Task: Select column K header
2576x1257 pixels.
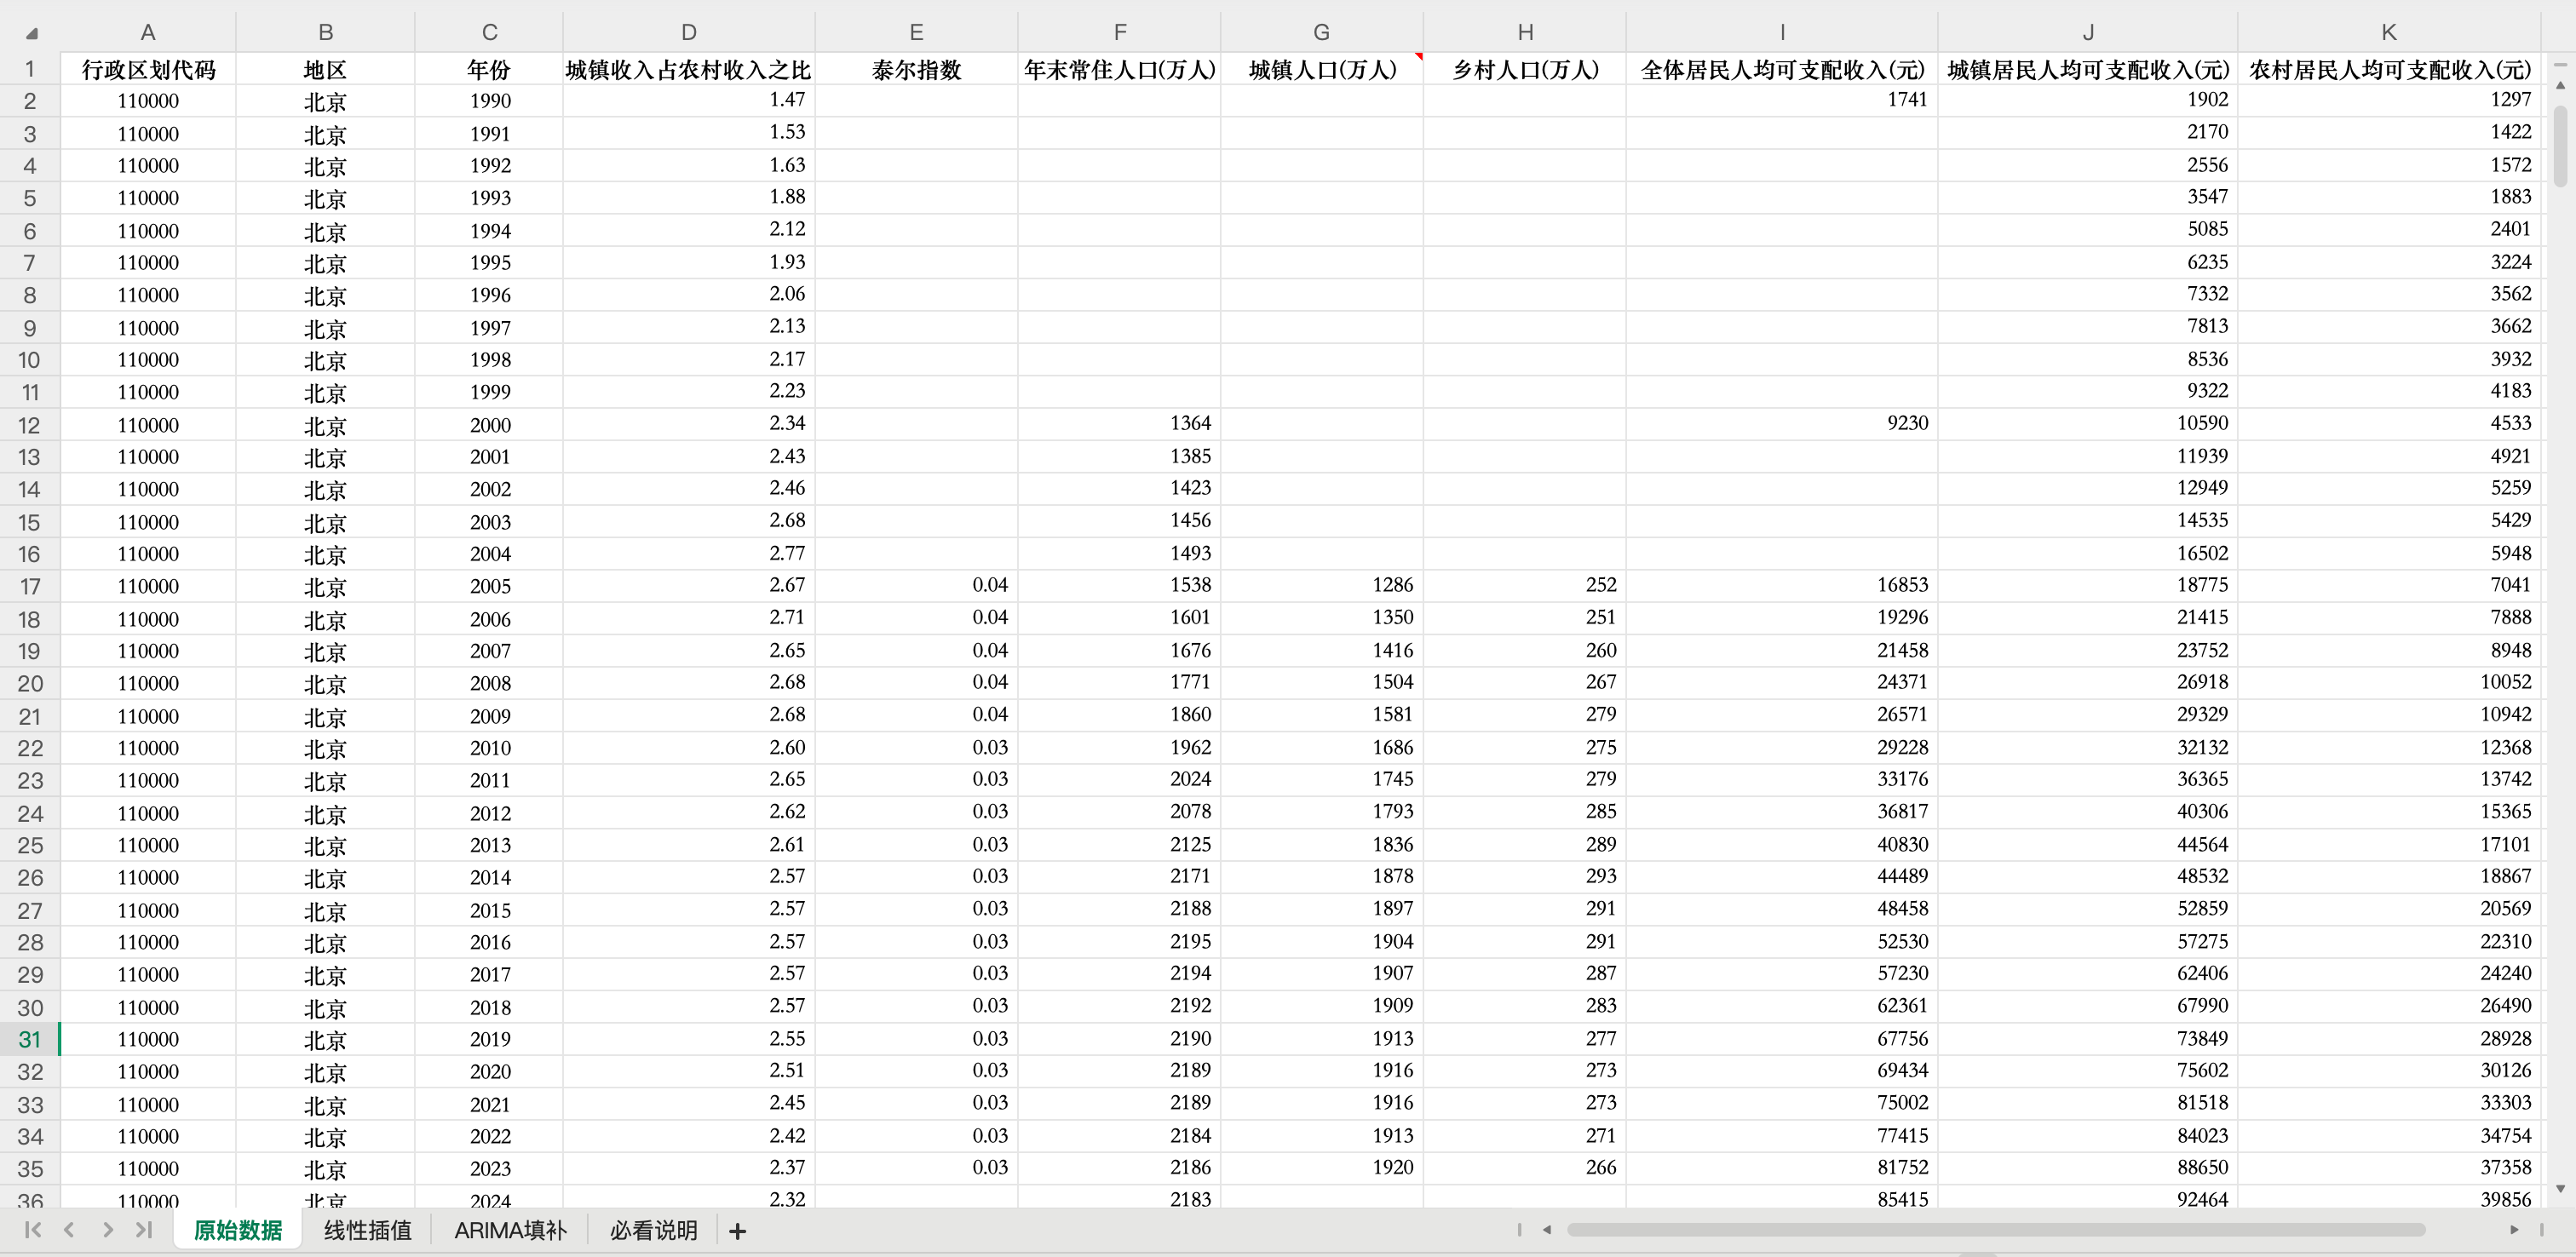Action: [x=2388, y=32]
